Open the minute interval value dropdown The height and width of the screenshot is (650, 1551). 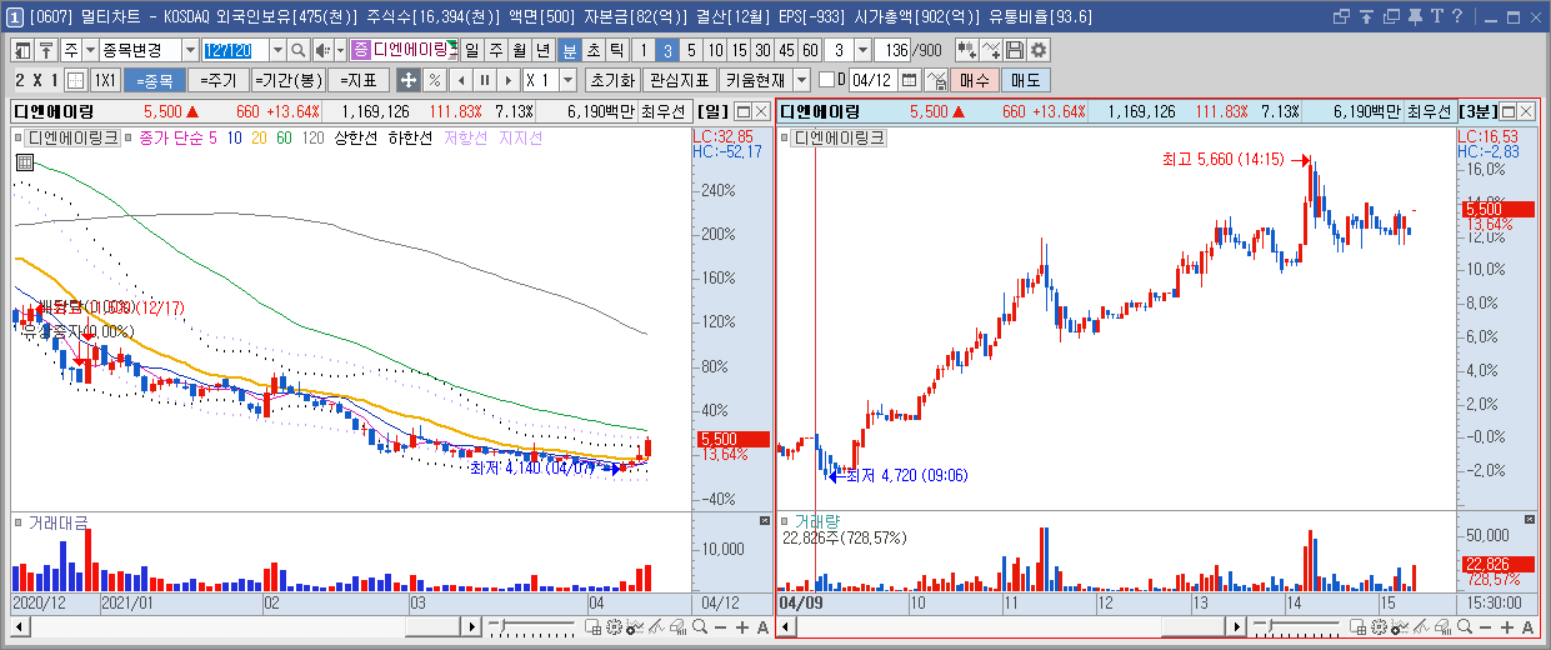(x=863, y=50)
